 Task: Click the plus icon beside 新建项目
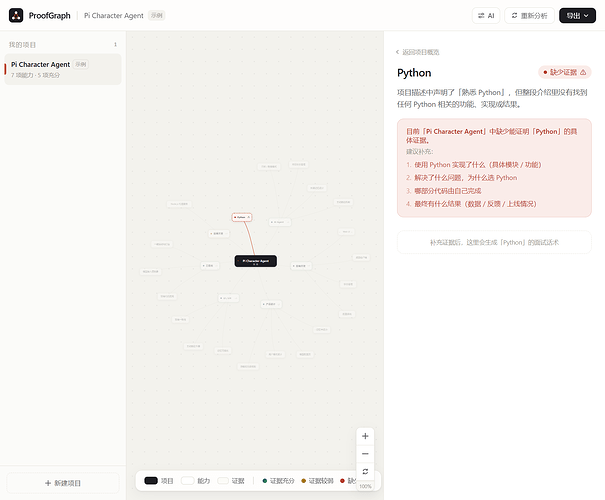pos(48,483)
